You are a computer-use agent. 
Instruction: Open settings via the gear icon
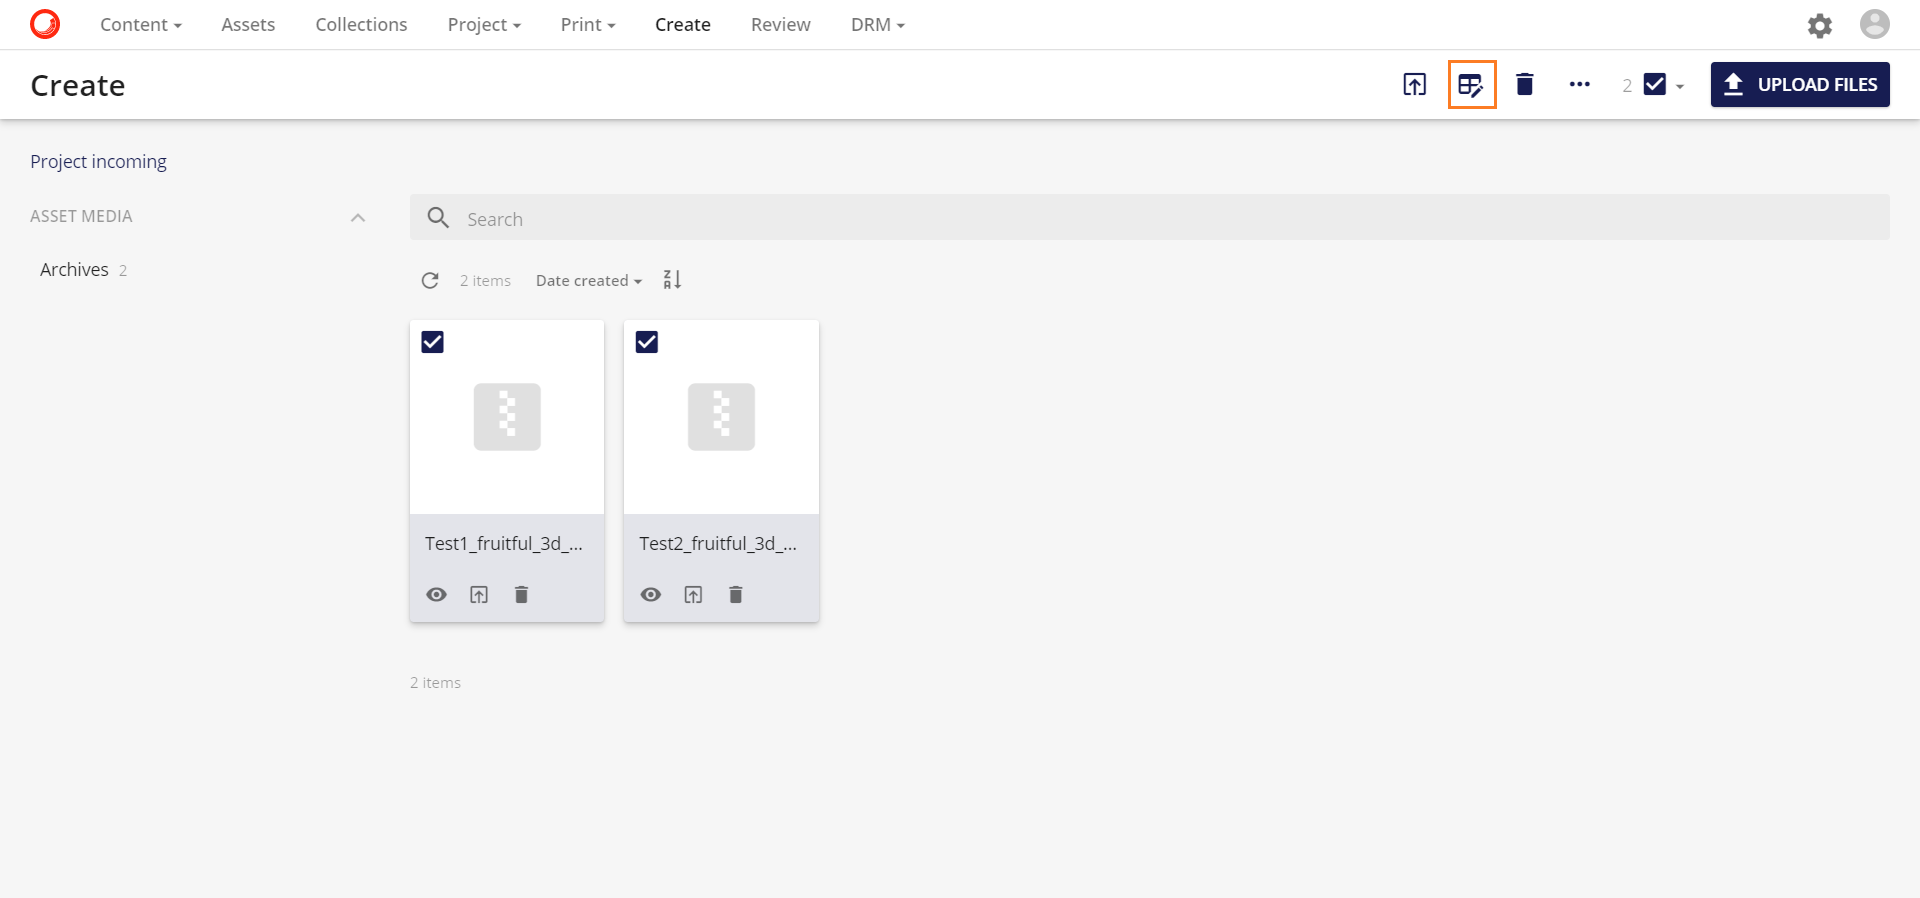[1819, 25]
